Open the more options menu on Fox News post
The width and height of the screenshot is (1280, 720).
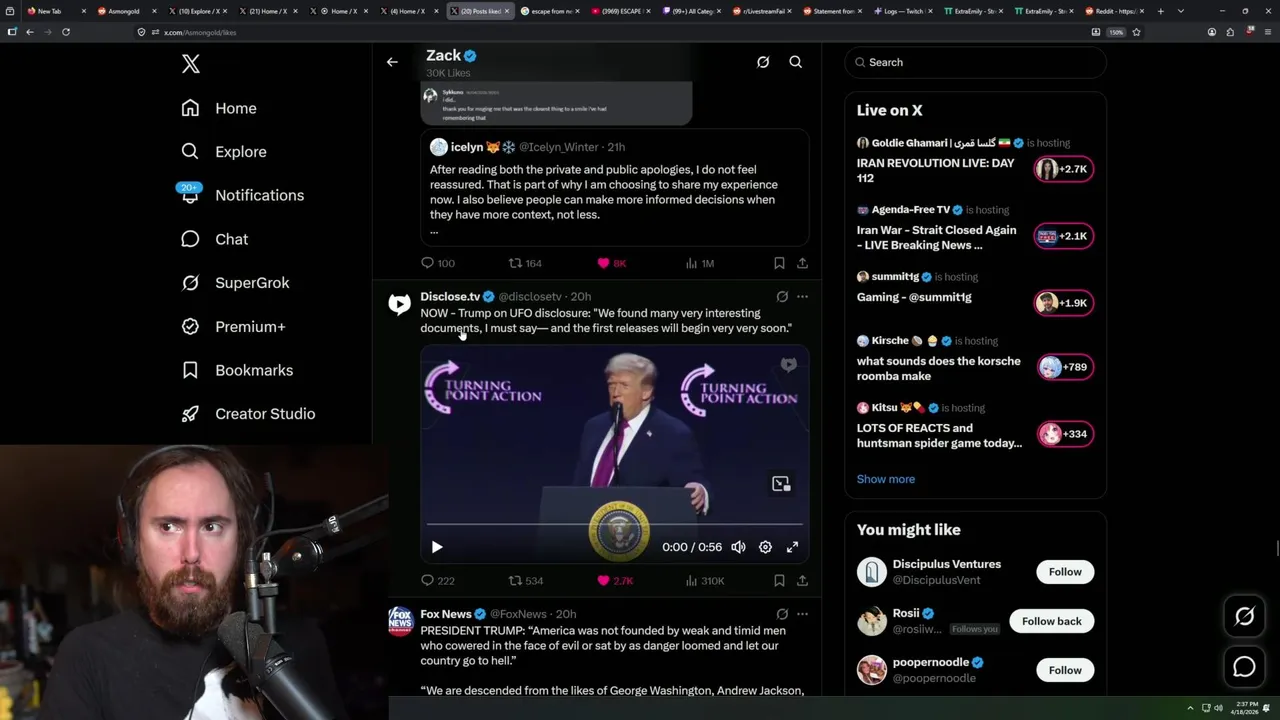802,613
